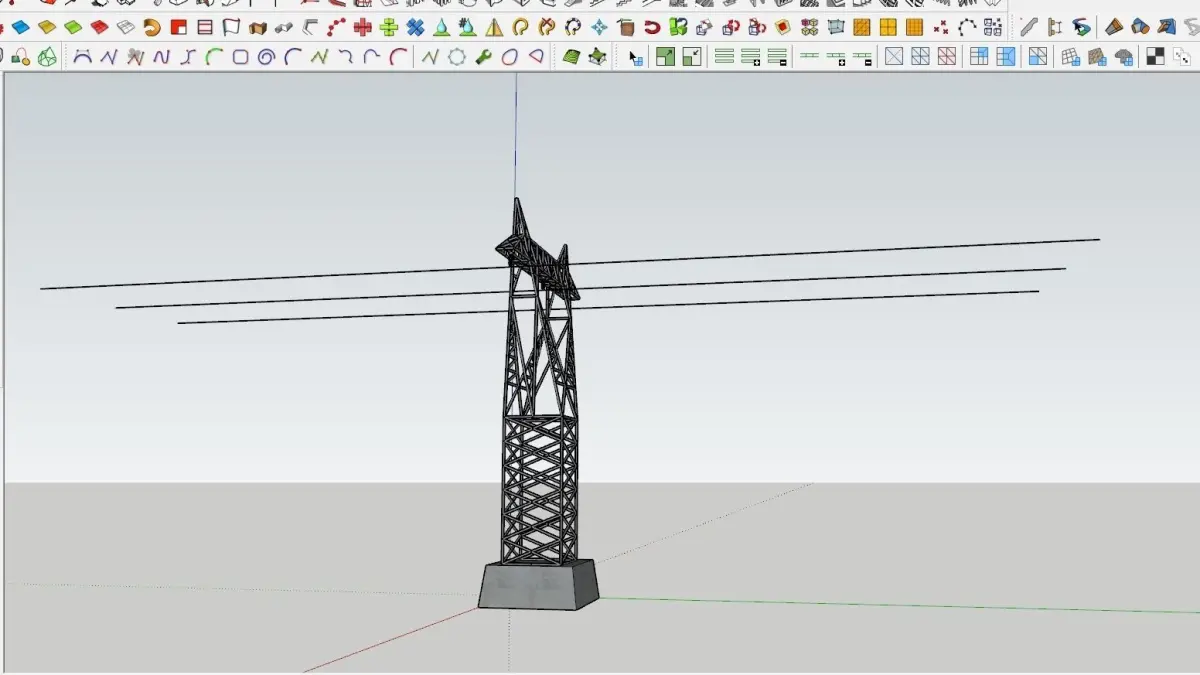The width and height of the screenshot is (1200, 675).
Task: Click the dotted circle polygon icon
Action: (x=457, y=57)
